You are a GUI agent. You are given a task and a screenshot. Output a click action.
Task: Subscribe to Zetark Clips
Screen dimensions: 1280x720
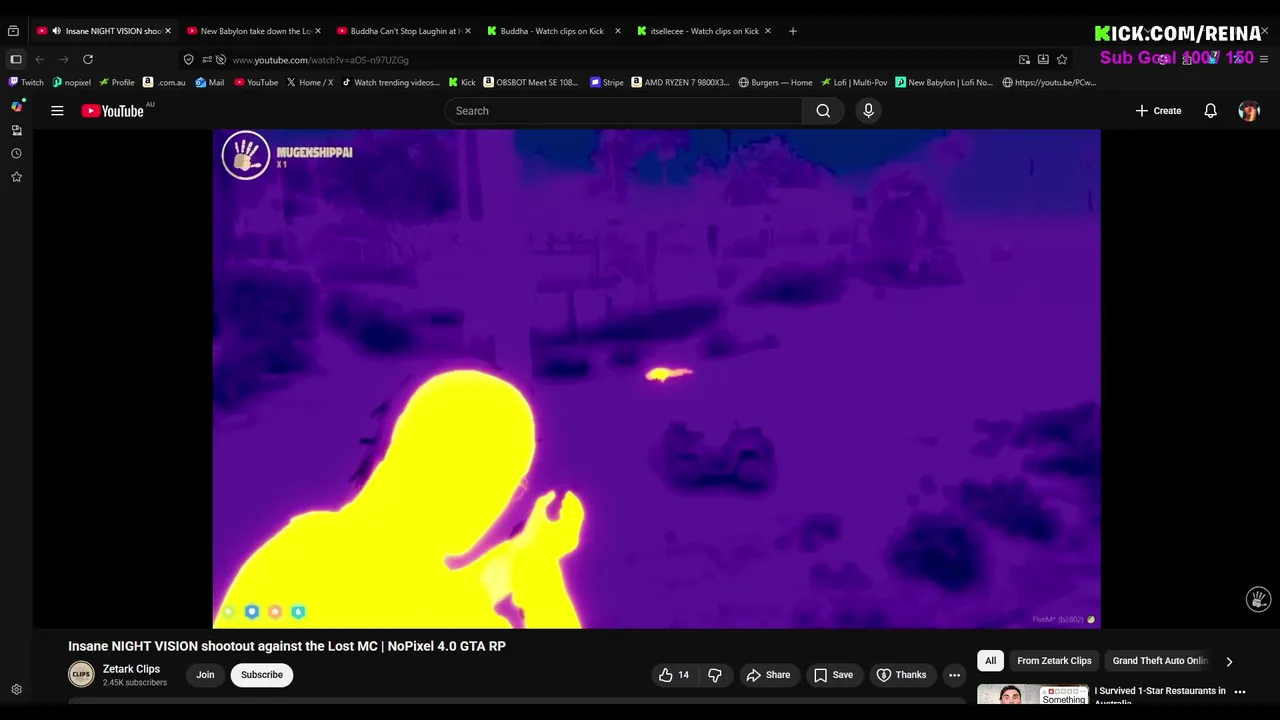262,675
